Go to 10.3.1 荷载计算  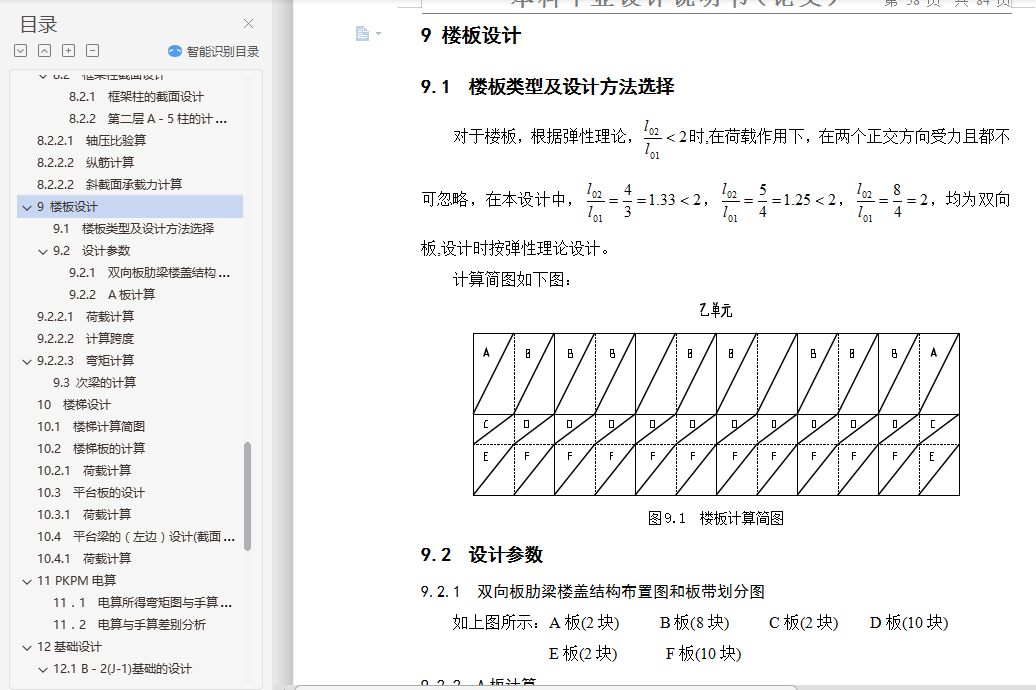tap(85, 514)
